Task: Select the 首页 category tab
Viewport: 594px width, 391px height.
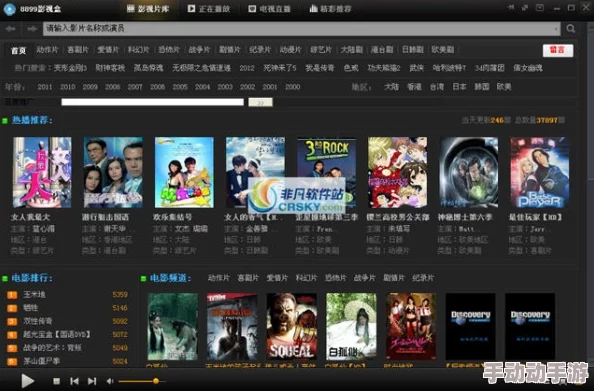Action: point(18,50)
